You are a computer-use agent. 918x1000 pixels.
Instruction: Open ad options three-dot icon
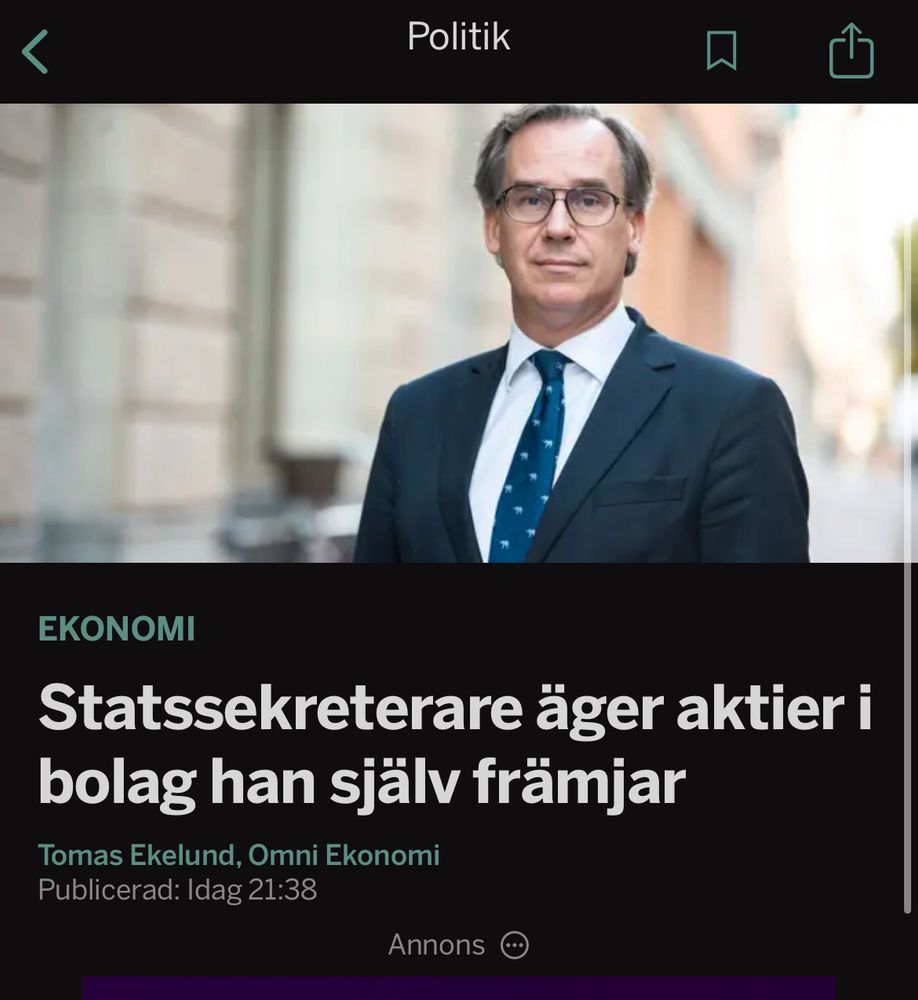(x=514, y=945)
